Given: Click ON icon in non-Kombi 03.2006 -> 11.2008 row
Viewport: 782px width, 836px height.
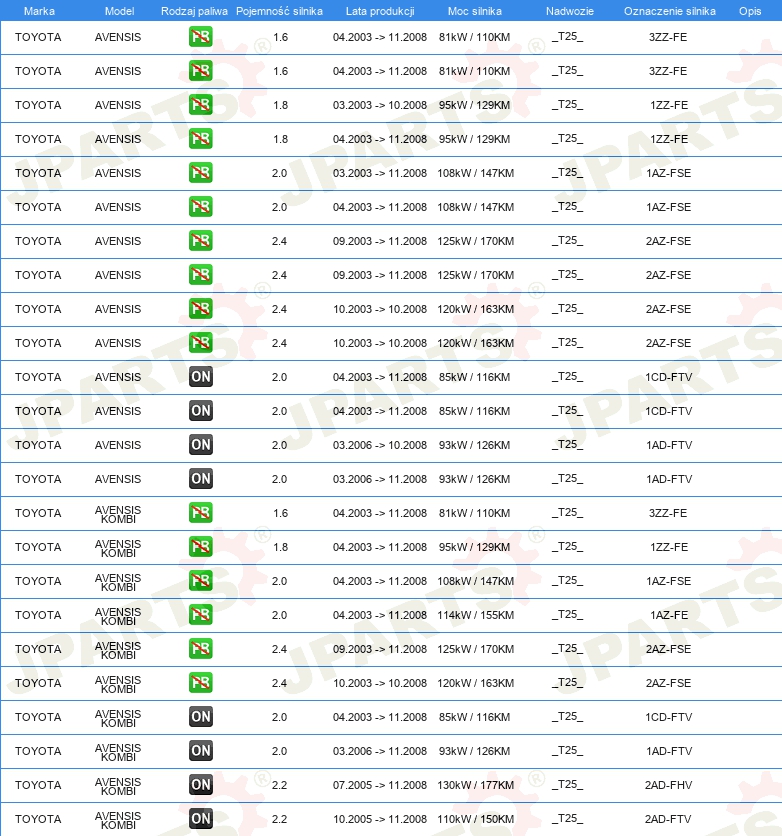Looking at the screenshot, I should 200,479.
